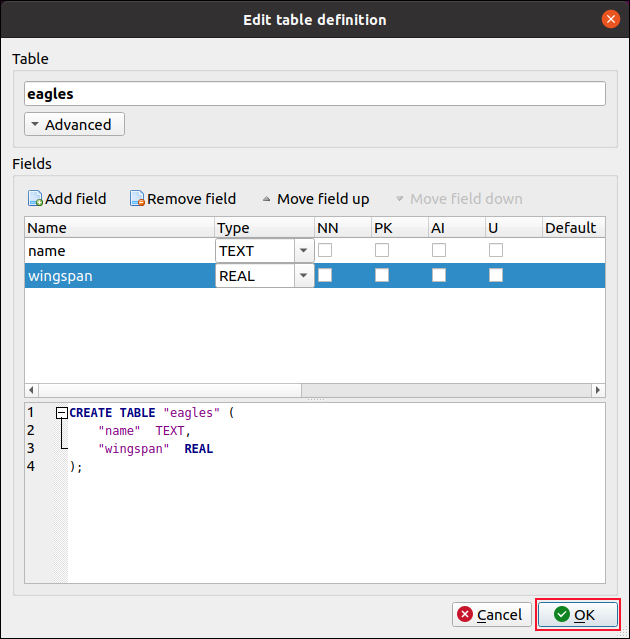Click the Type column header

[x=263, y=228]
